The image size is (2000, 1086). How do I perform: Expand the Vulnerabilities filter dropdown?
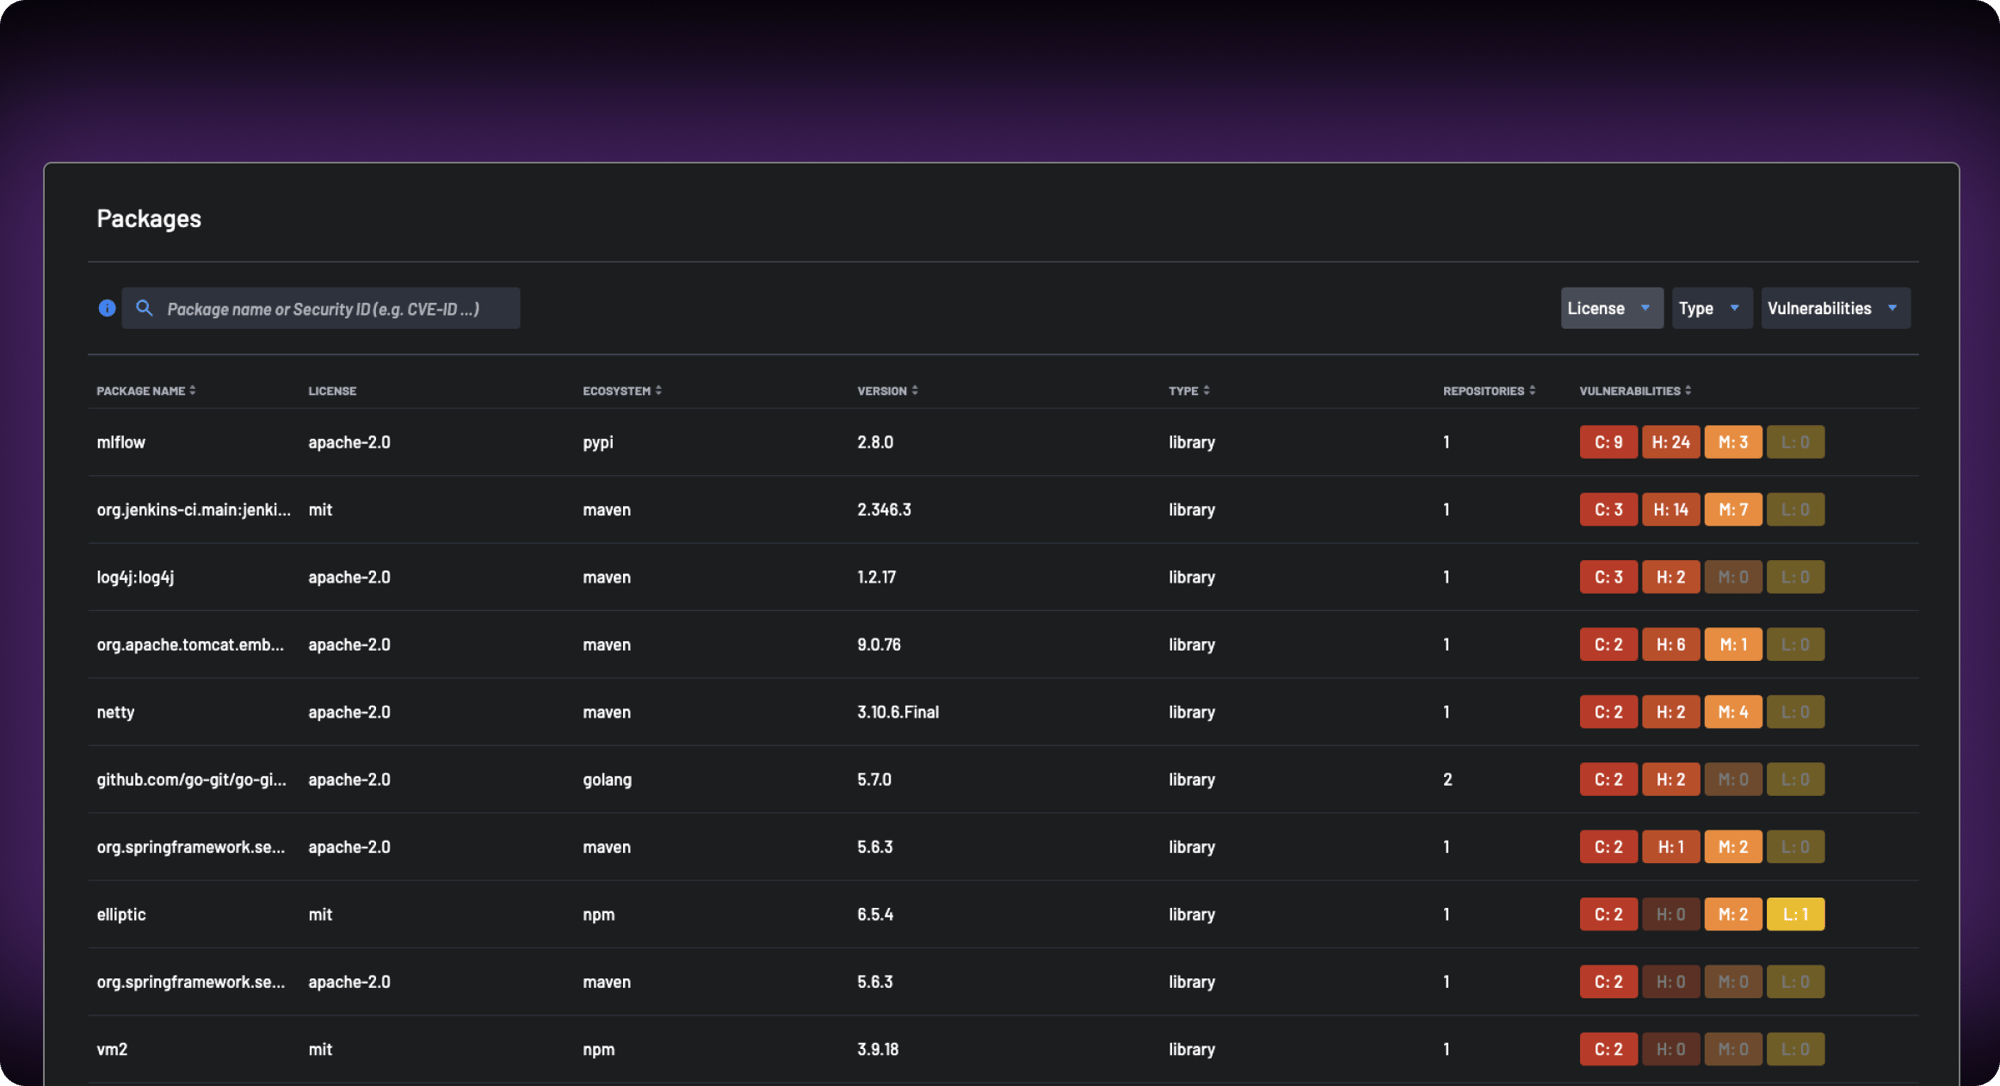(x=1834, y=308)
